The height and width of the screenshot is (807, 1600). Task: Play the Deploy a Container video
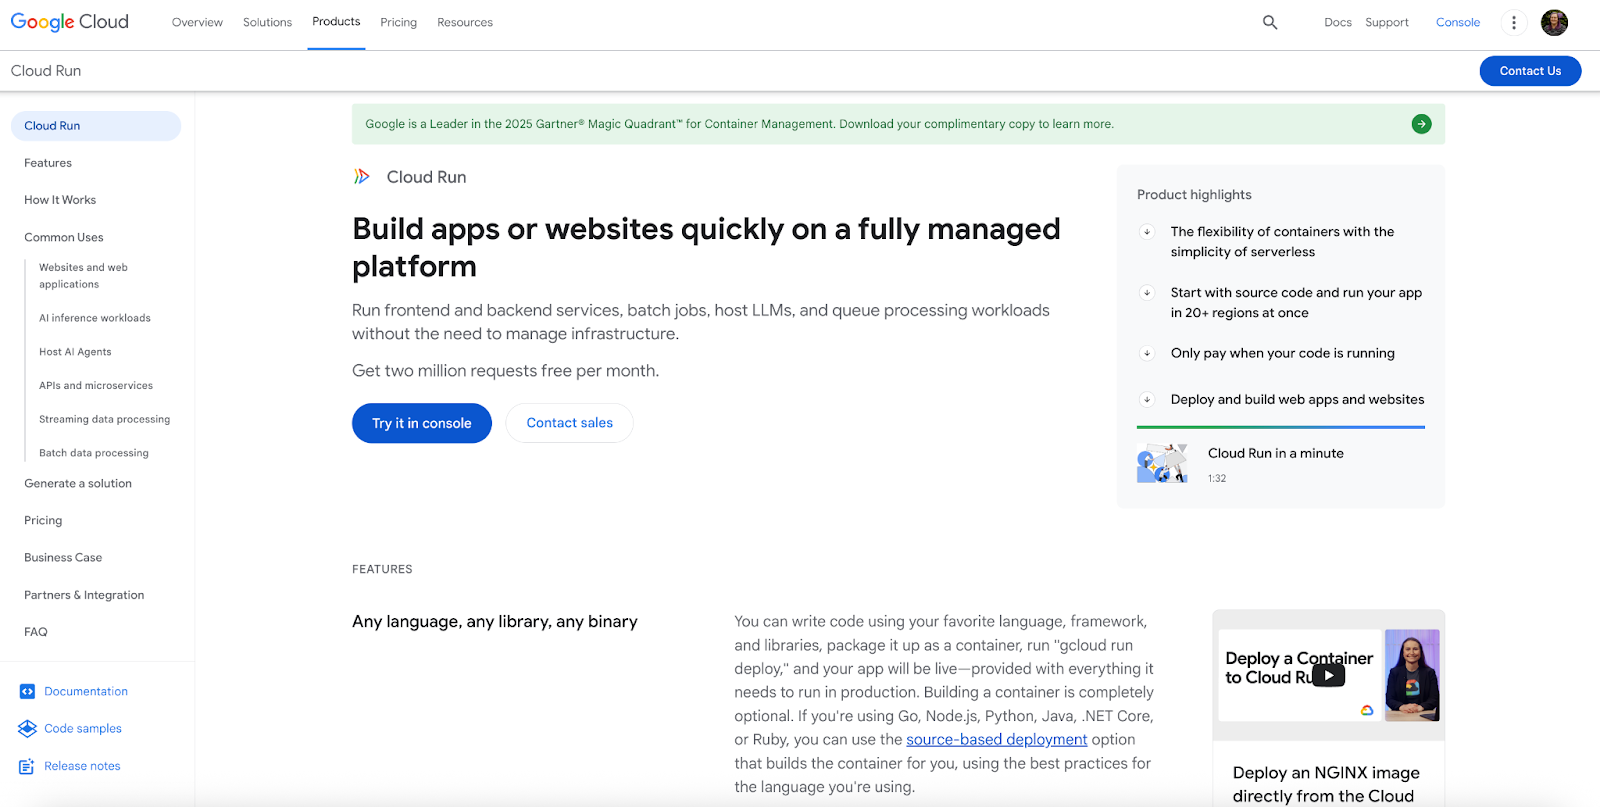pos(1328,675)
